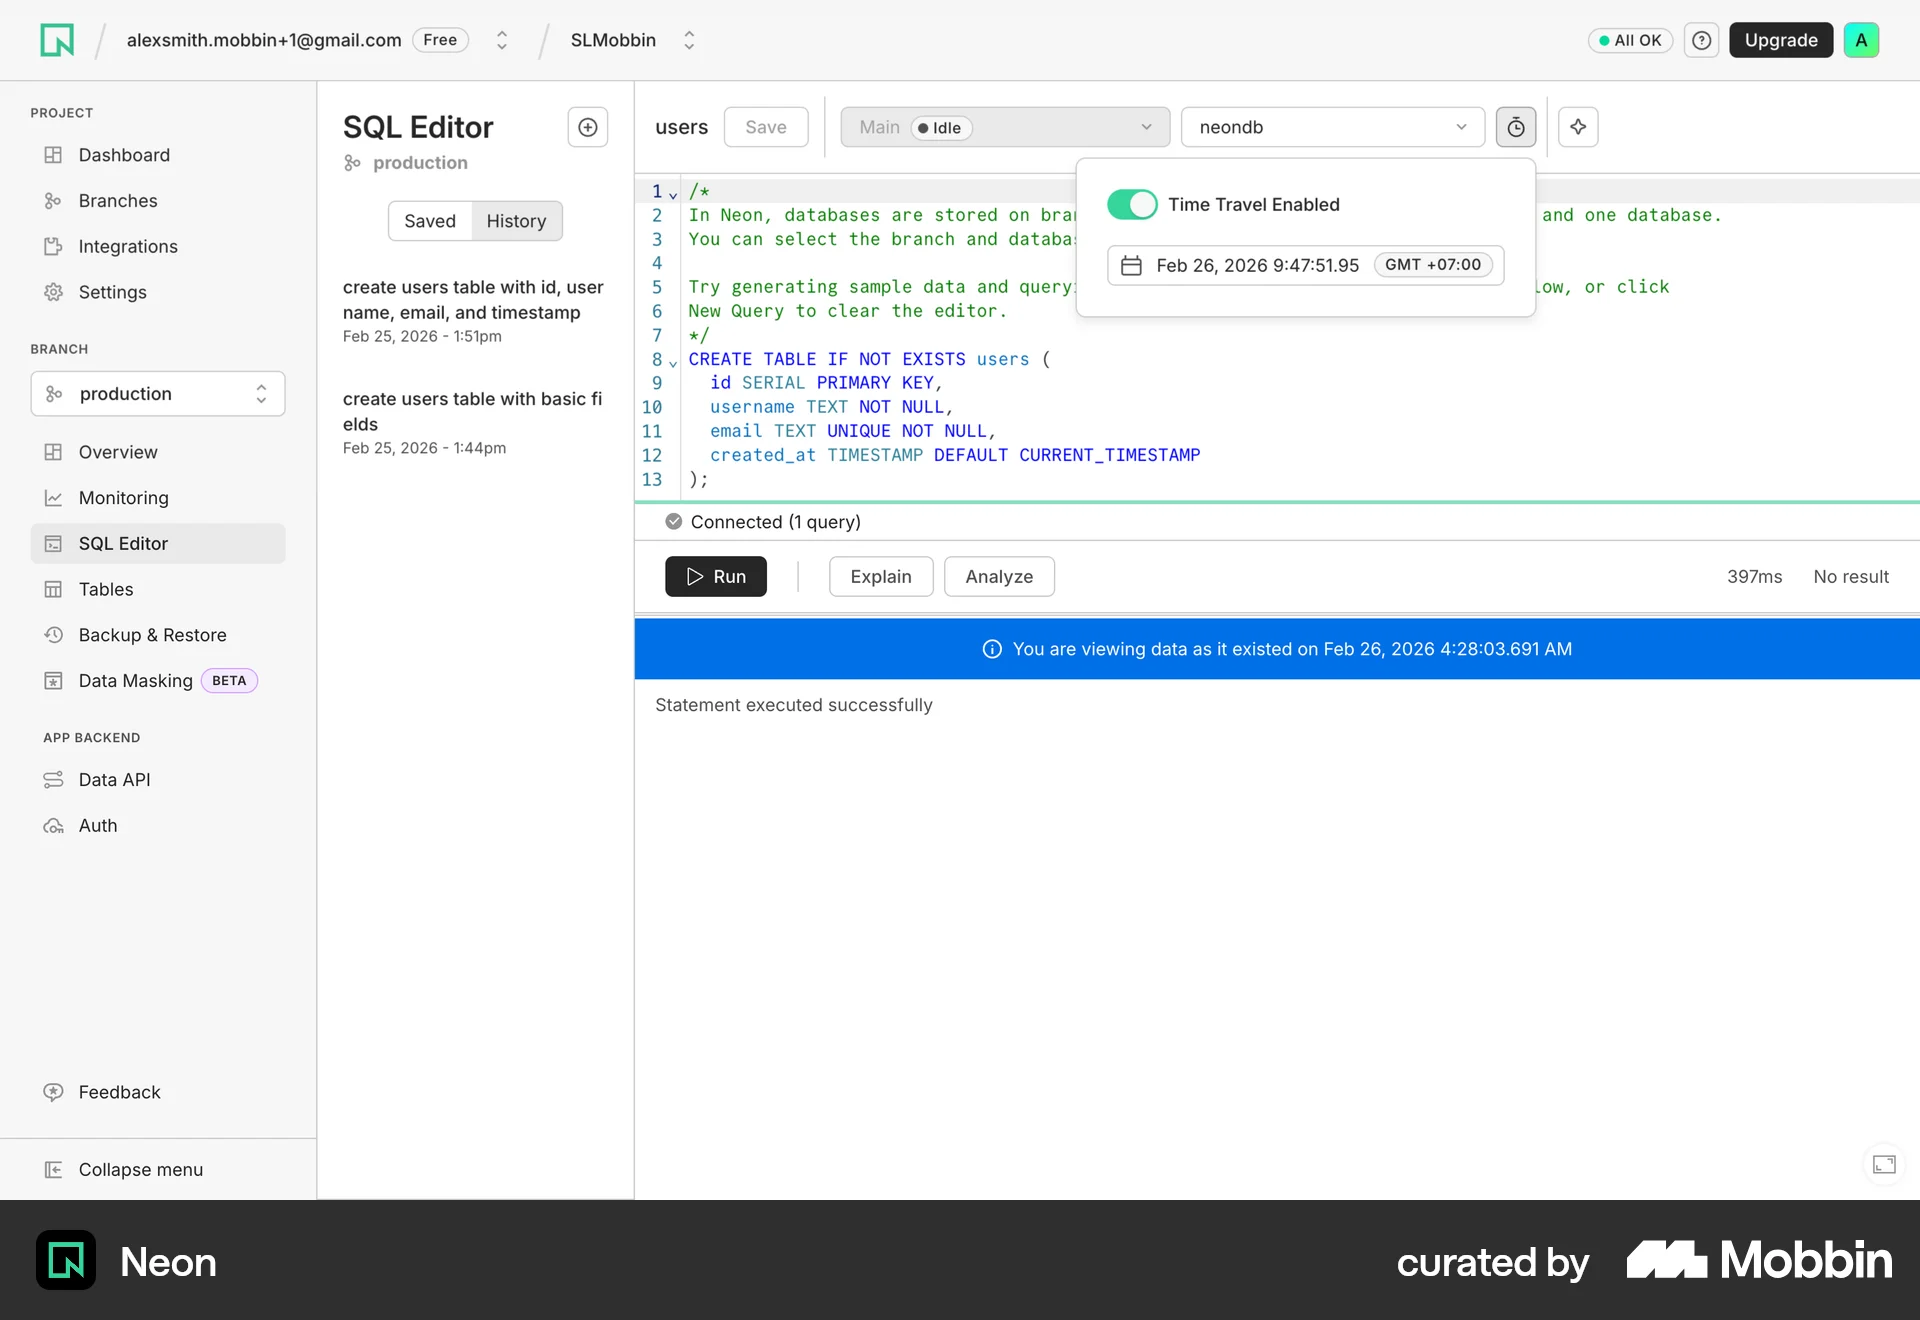The height and width of the screenshot is (1320, 1920).
Task: Toggle Time Travel Enabled switch
Action: point(1132,204)
